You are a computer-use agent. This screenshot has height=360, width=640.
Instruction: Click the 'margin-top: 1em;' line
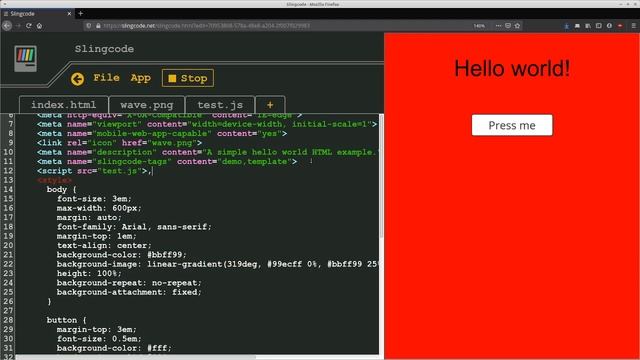[97, 236]
